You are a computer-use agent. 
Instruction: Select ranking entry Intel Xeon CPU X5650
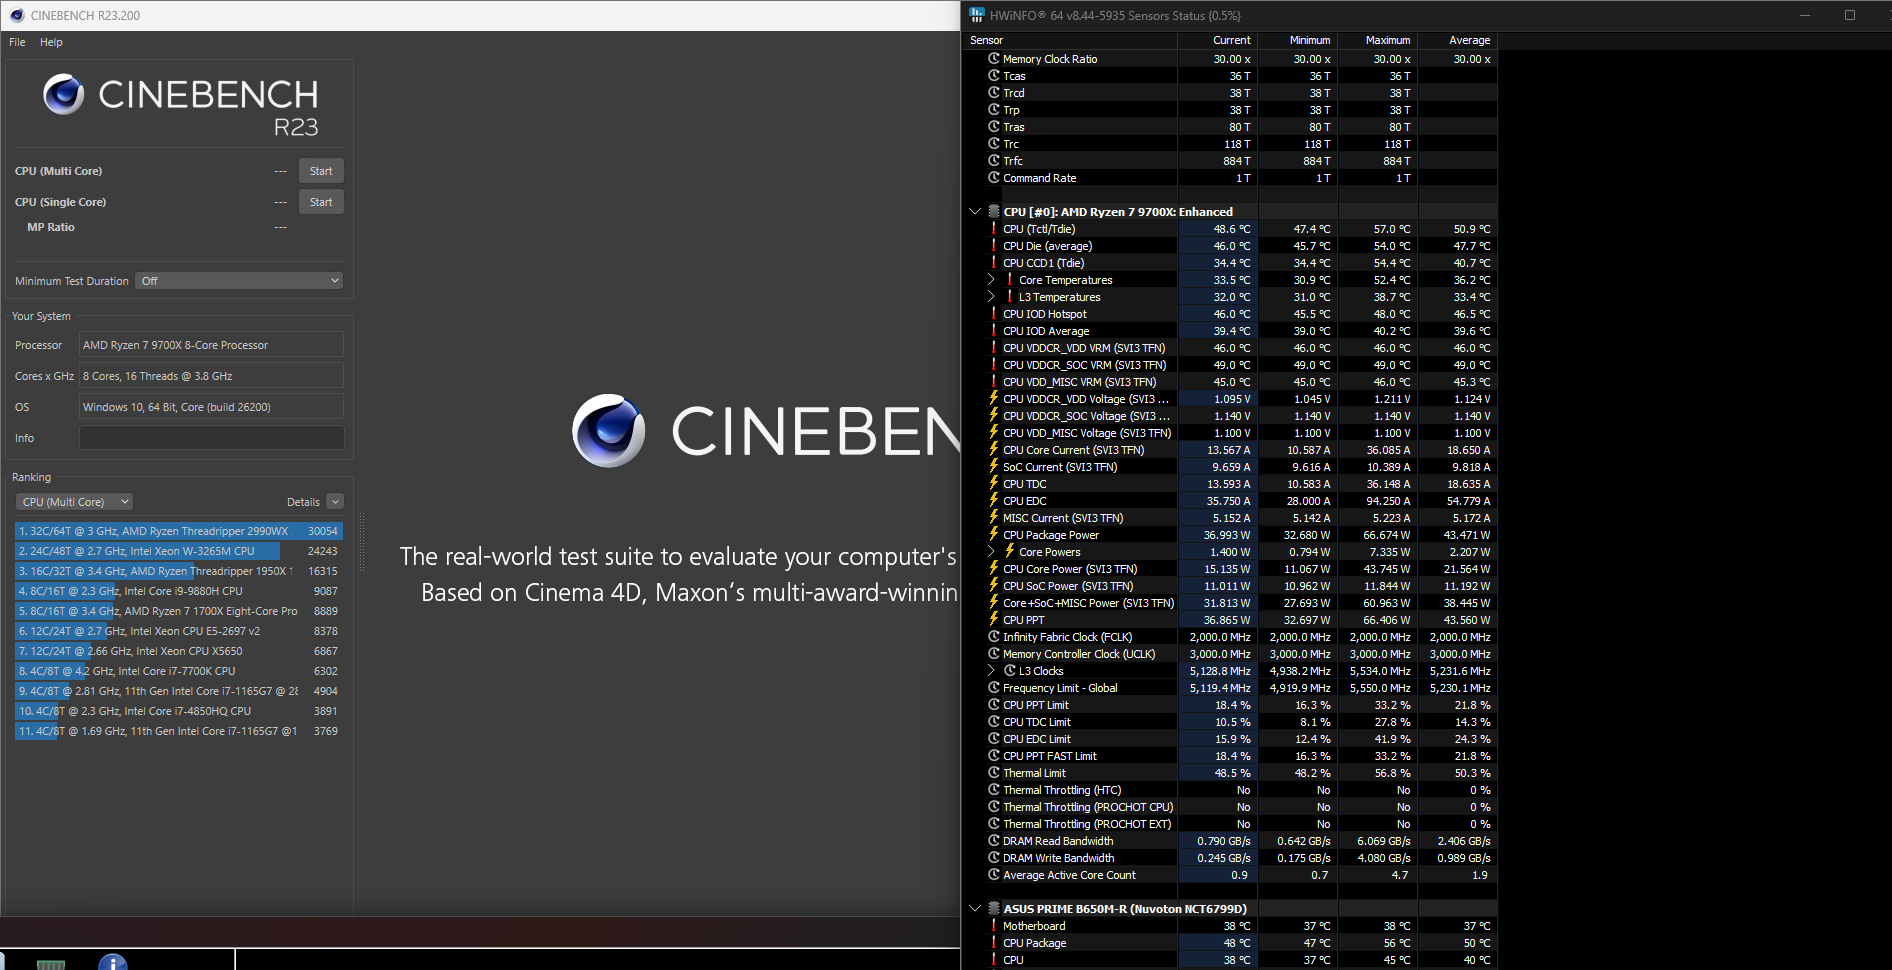tap(179, 651)
